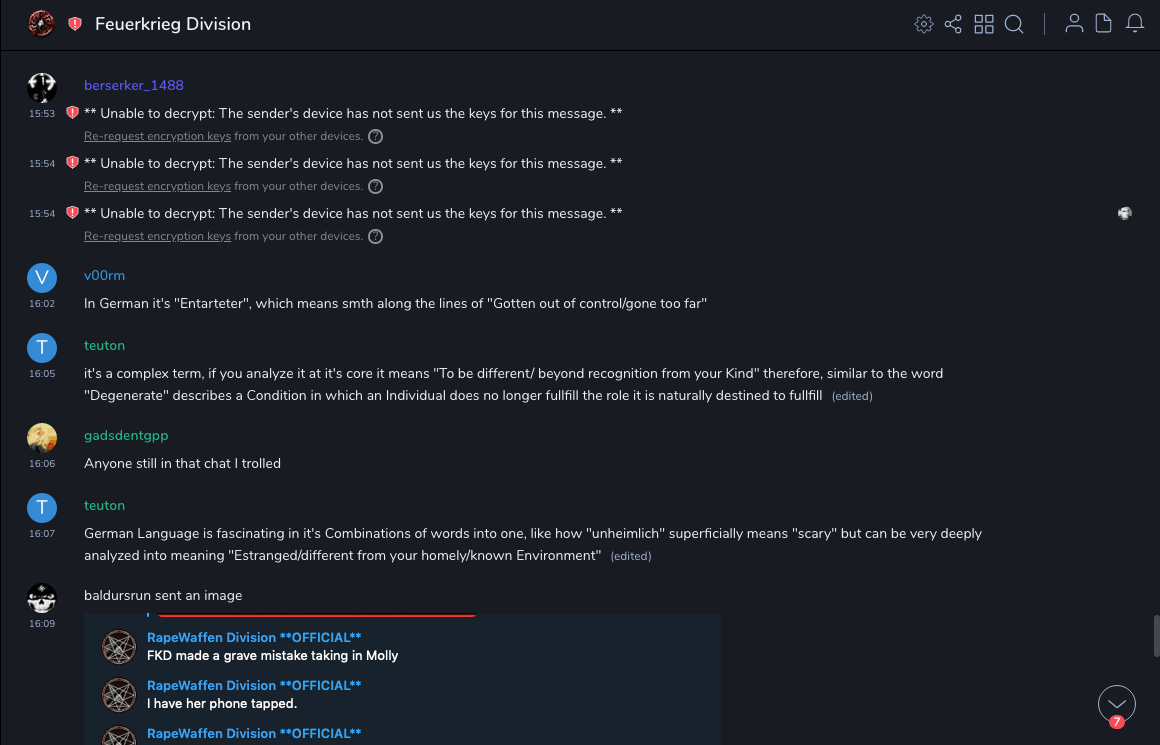1160x745 pixels.
Task: Open room settings gear icon
Action: (x=924, y=24)
